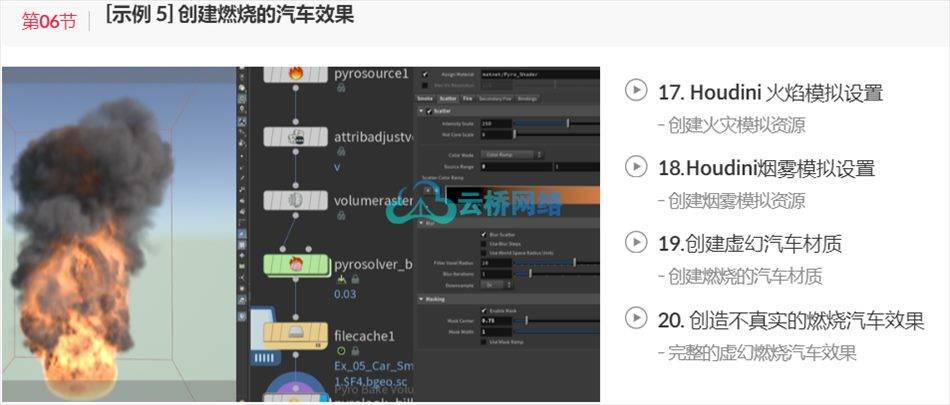This screenshot has height=405, width=950.
Task: Enable the Use Mask Ramp checkbox
Action: tap(483, 342)
